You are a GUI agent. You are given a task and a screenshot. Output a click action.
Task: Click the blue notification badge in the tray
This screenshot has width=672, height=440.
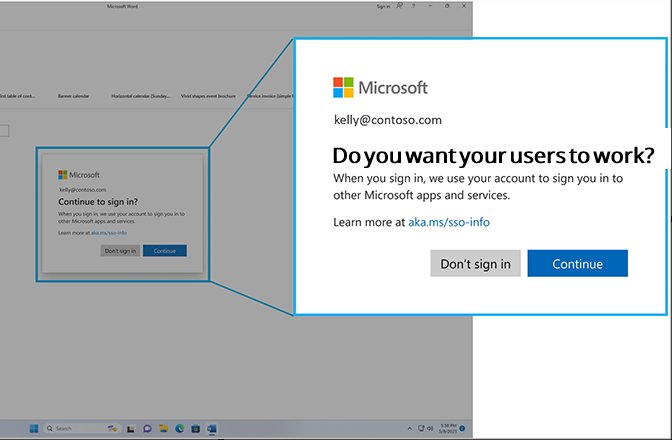[x=462, y=428]
